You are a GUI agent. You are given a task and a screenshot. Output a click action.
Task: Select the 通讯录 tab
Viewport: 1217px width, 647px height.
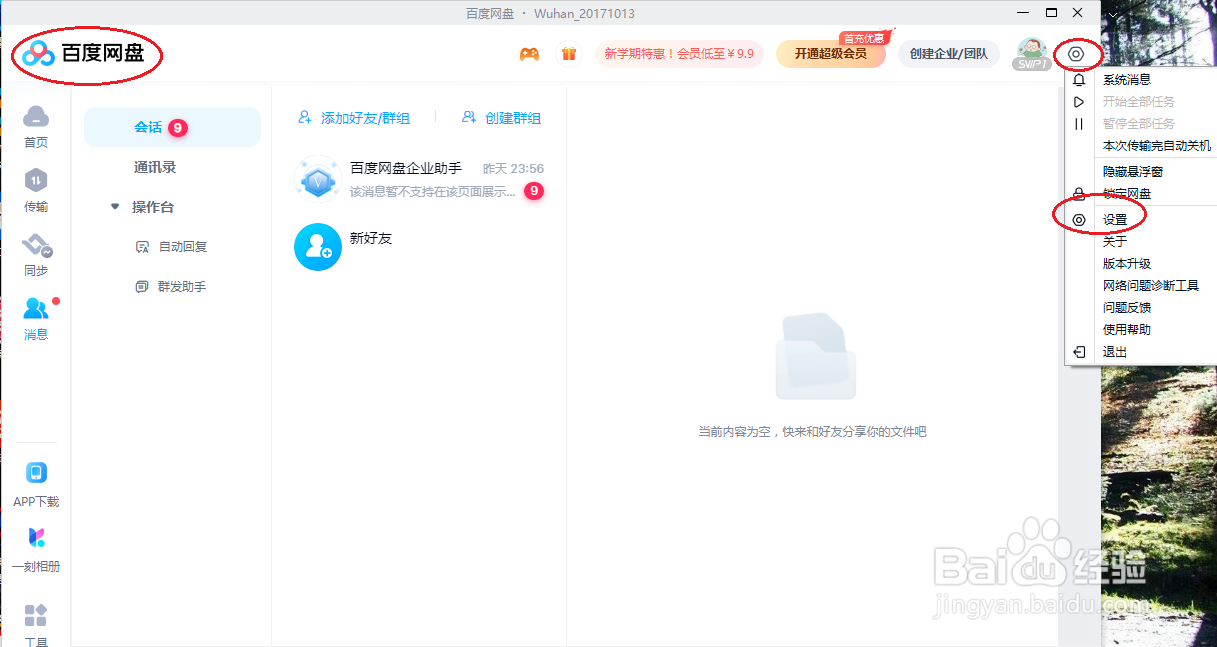155,167
